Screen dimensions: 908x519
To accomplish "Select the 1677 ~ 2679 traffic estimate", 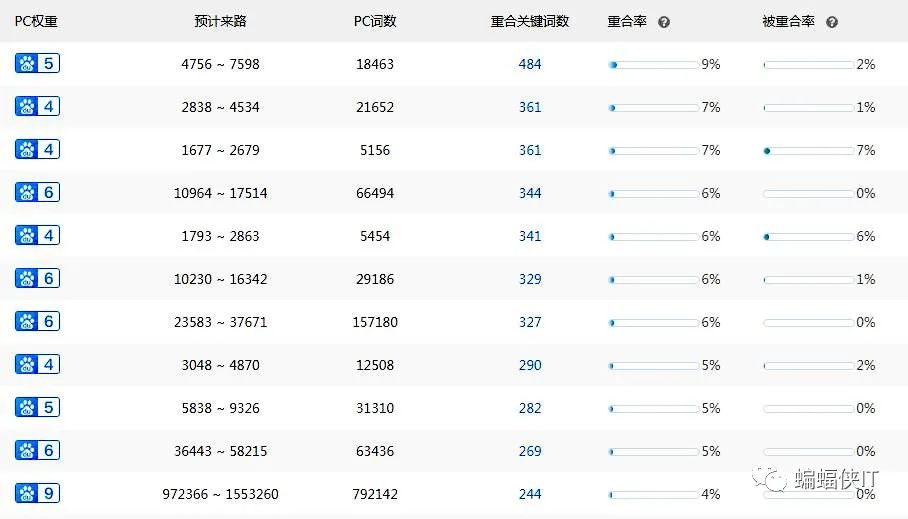I will pyautogui.click(x=220, y=150).
